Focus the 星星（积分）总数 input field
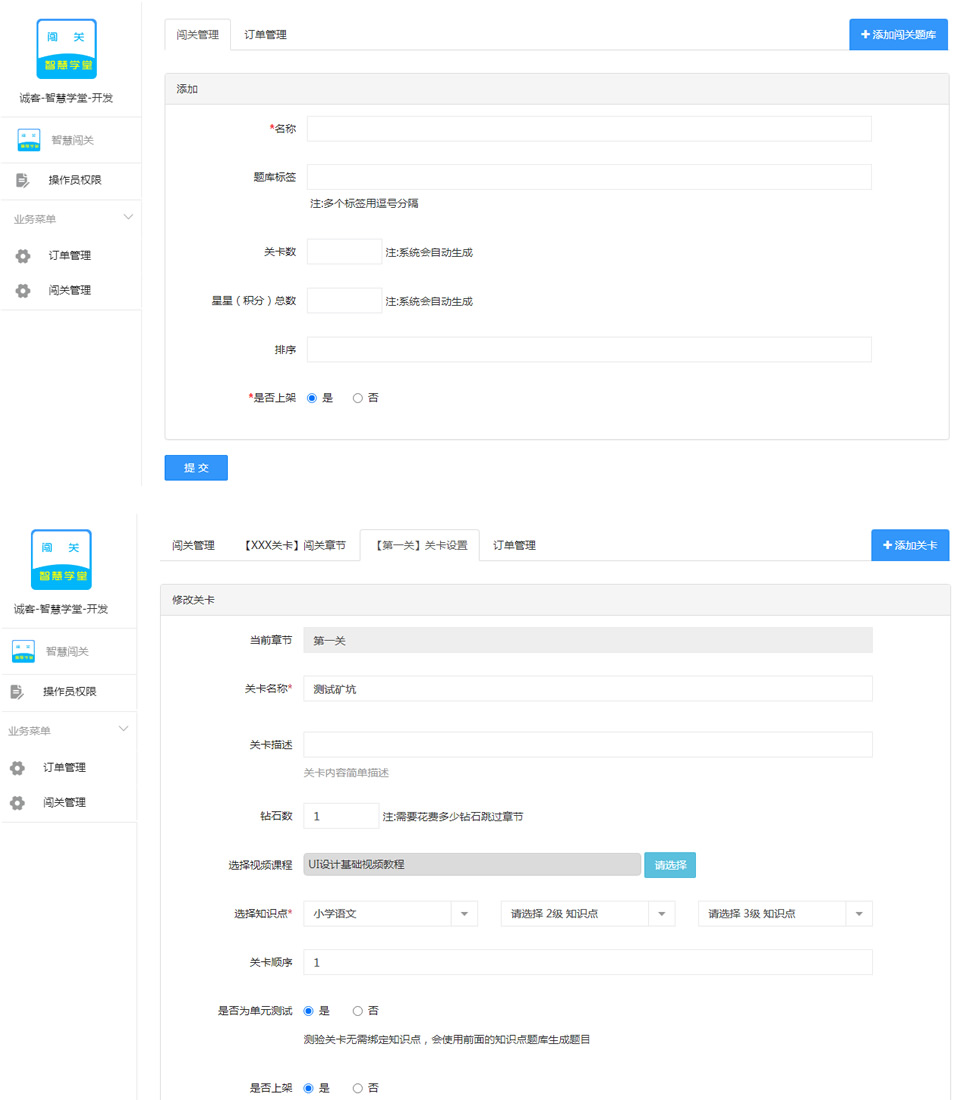 coord(345,300)
